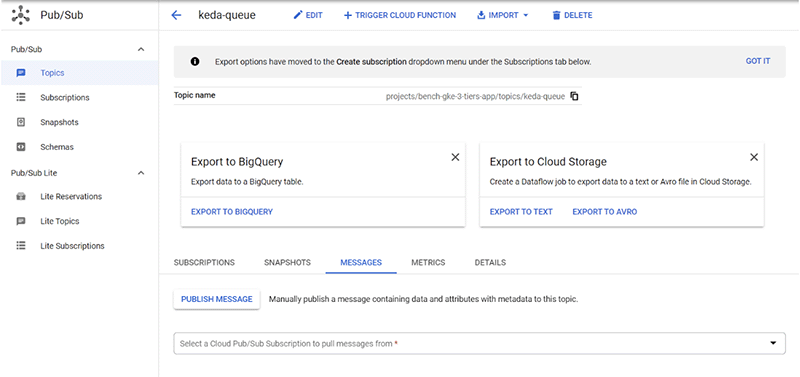Click the Export to Avro link
The image size is (800, 377).
(x=605, y=212)
